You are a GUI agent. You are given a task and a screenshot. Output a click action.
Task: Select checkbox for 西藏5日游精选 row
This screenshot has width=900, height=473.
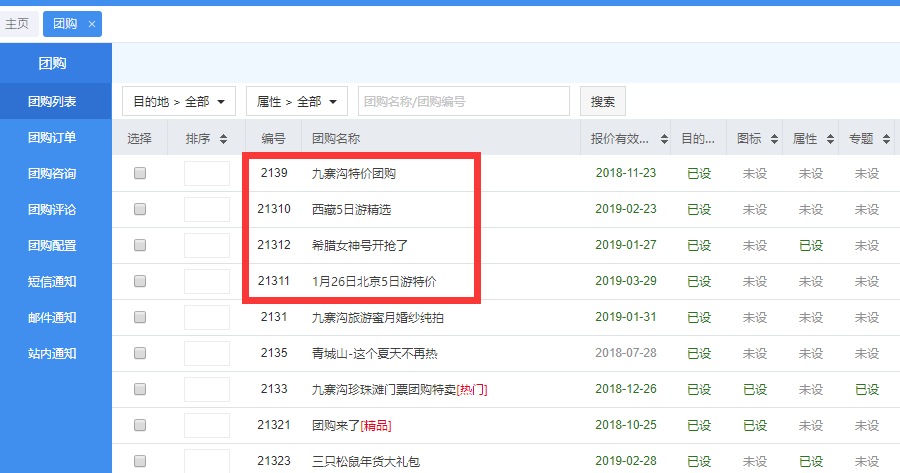coord(140,209)
